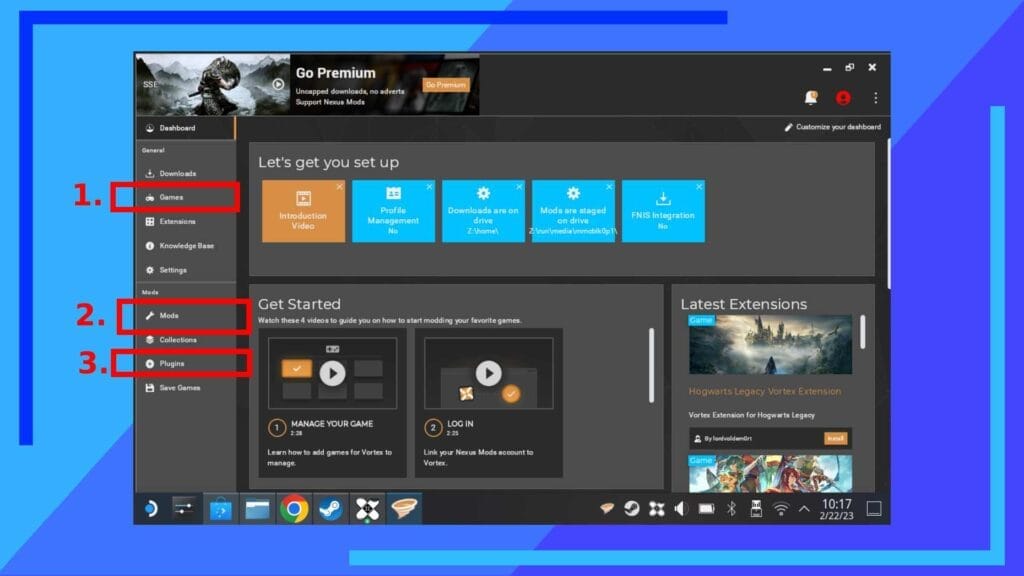Expand the hidden system tray icons arrow

tap(804, 509)
